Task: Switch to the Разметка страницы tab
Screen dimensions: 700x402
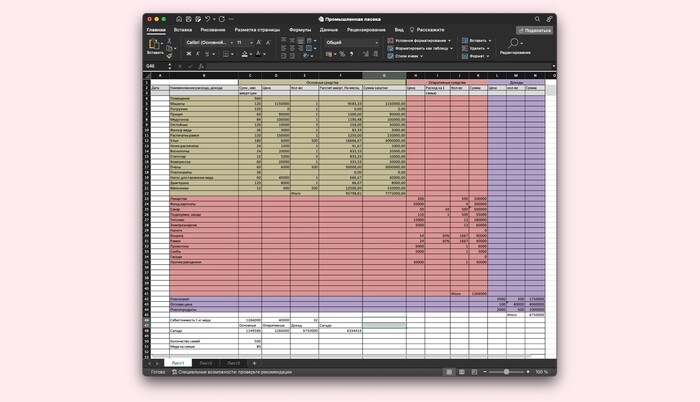Action: 257,30
